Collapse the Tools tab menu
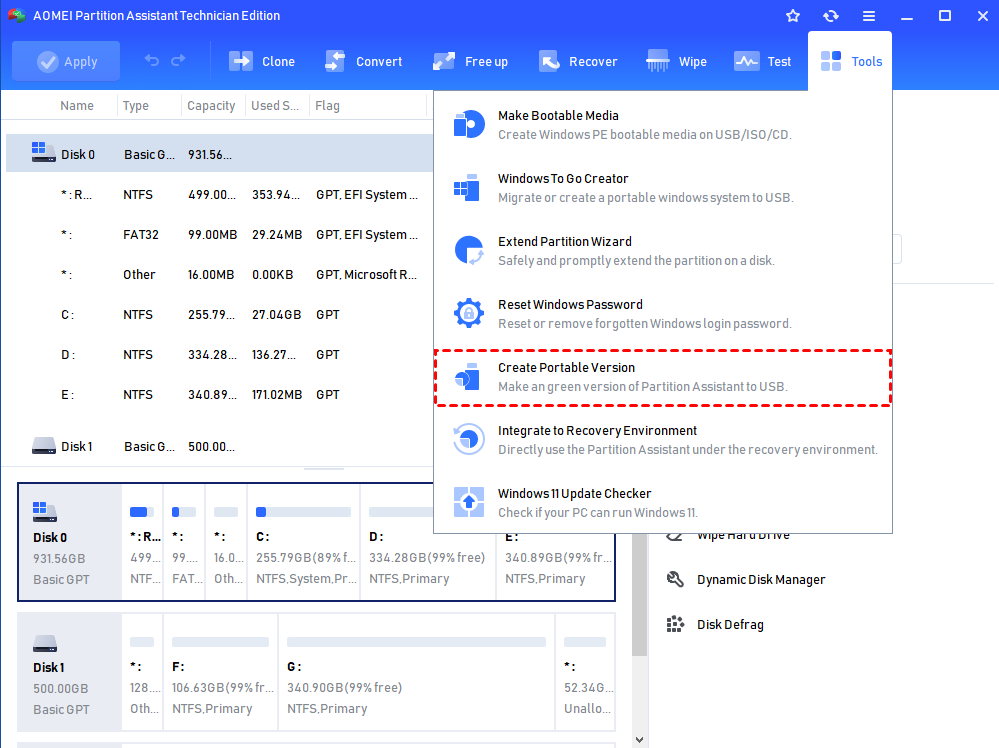999x748 pixels. (x=850, y=61)
